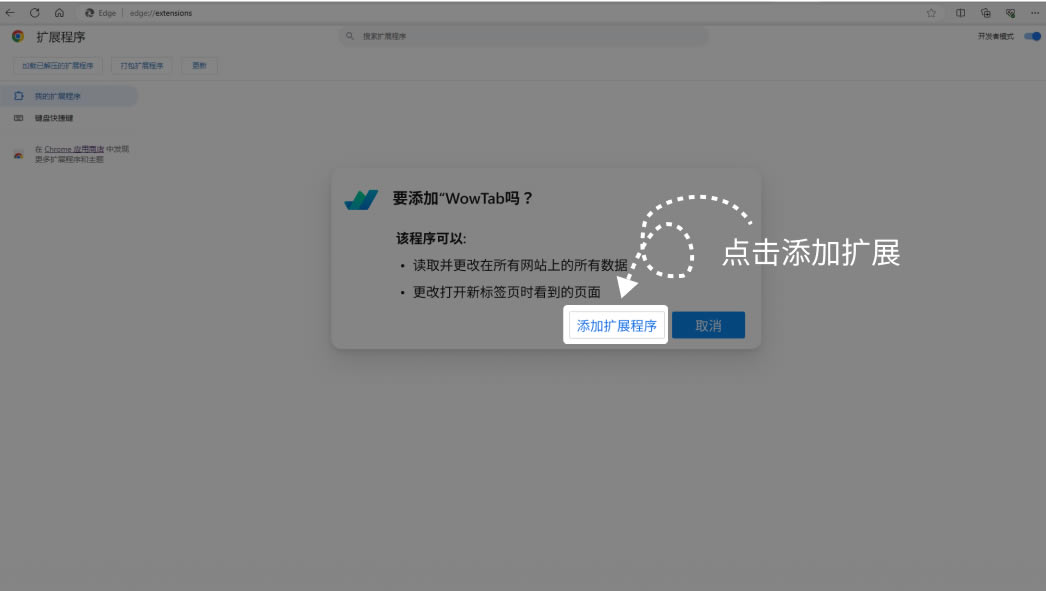Open the browser essentials heart icon
This screenshot has width=1046, height=591.
1011,13
